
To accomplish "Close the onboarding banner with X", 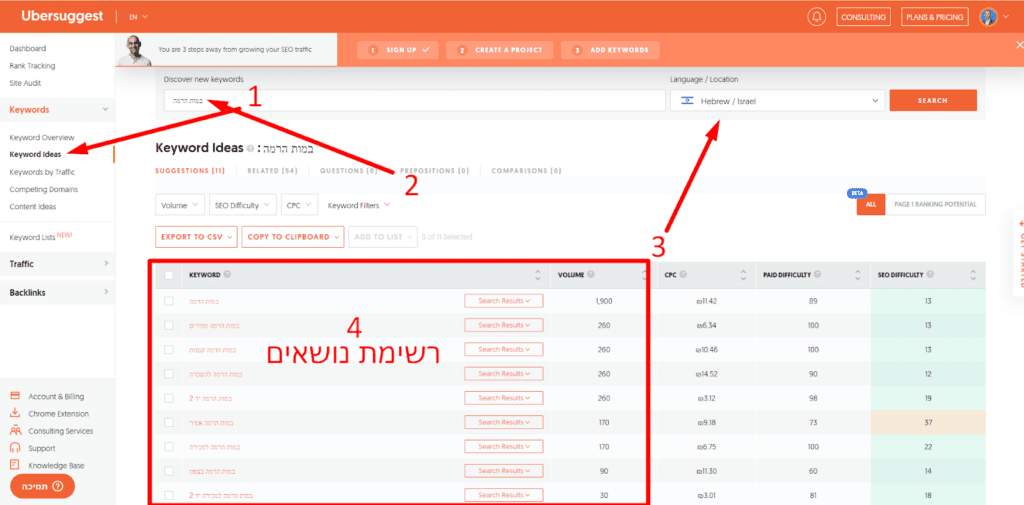I will pyautogui.click(x=1020, y=44).
